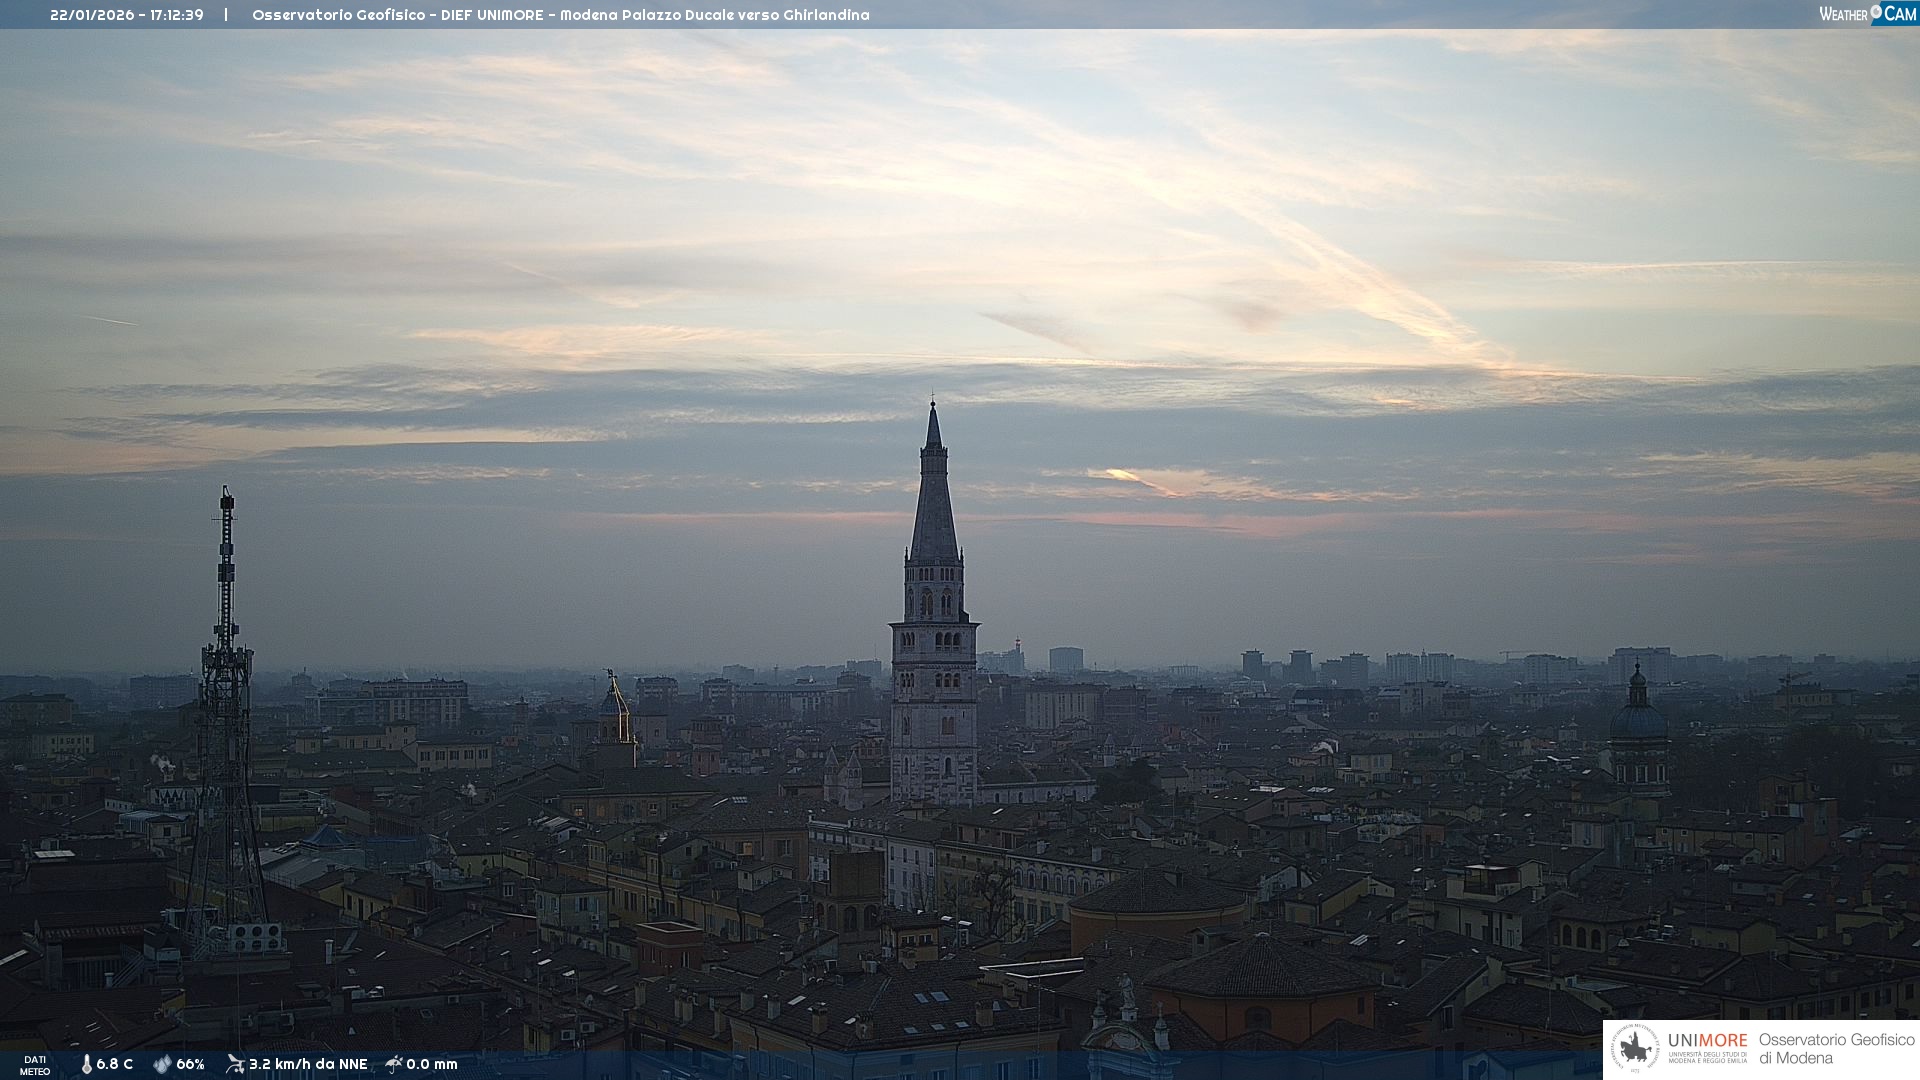Click the 0.0 mm rainfall reading
The width and height of the screenshot is (1920, 1080).
pos(432,1064)
